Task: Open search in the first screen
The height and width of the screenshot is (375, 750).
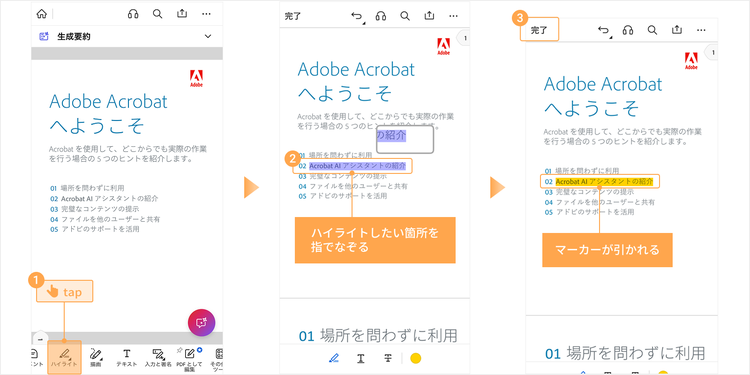Action: click(x=157, y=14)
